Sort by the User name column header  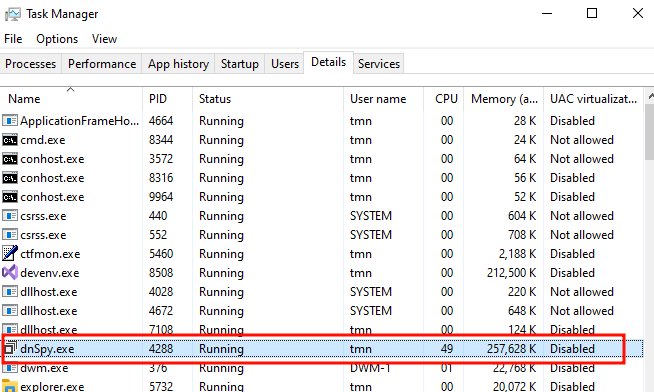tap(383, 99)
